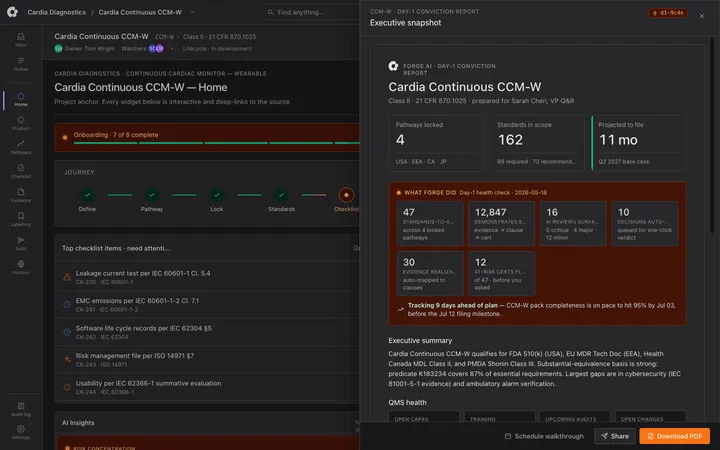This screenshot has width=720, height=450.
Task: Open the Inbox sidebar icon
Action: click(21, 40)
